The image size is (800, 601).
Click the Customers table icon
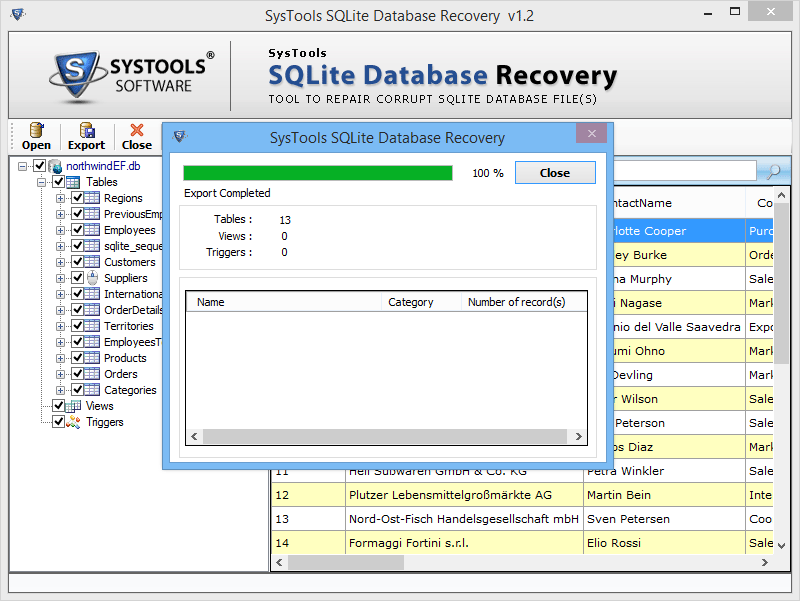point(92,262)
